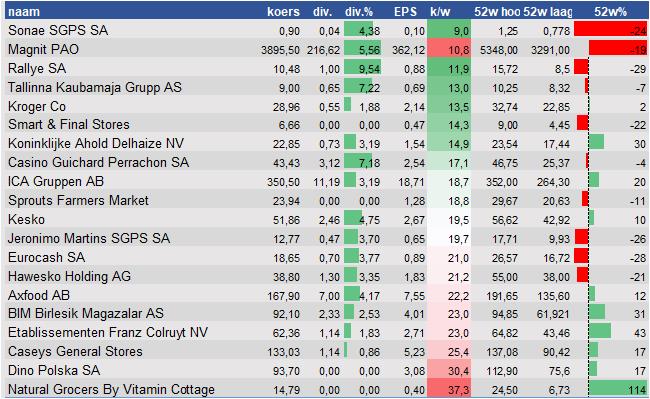This screenshot has width=650, height=399.
Task: Select the green 52w% bar showing 114
Action: pos(618,389)
